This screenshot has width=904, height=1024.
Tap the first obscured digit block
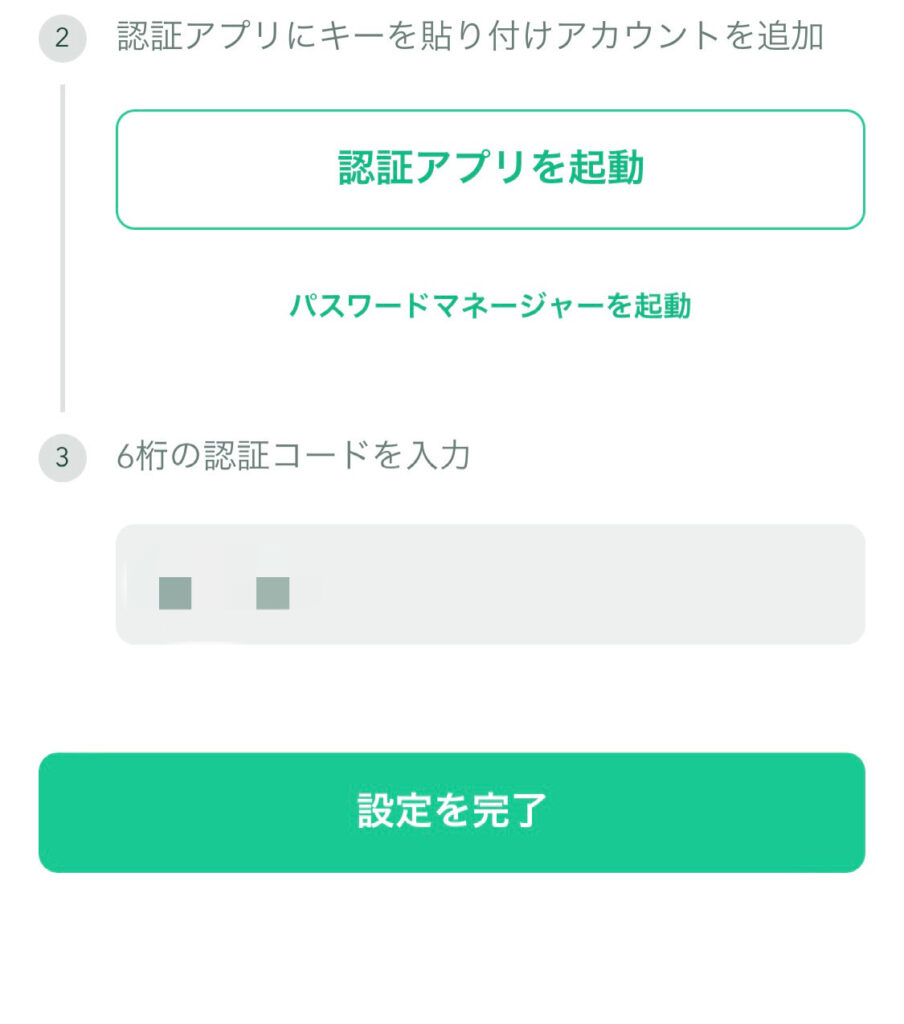175,593
